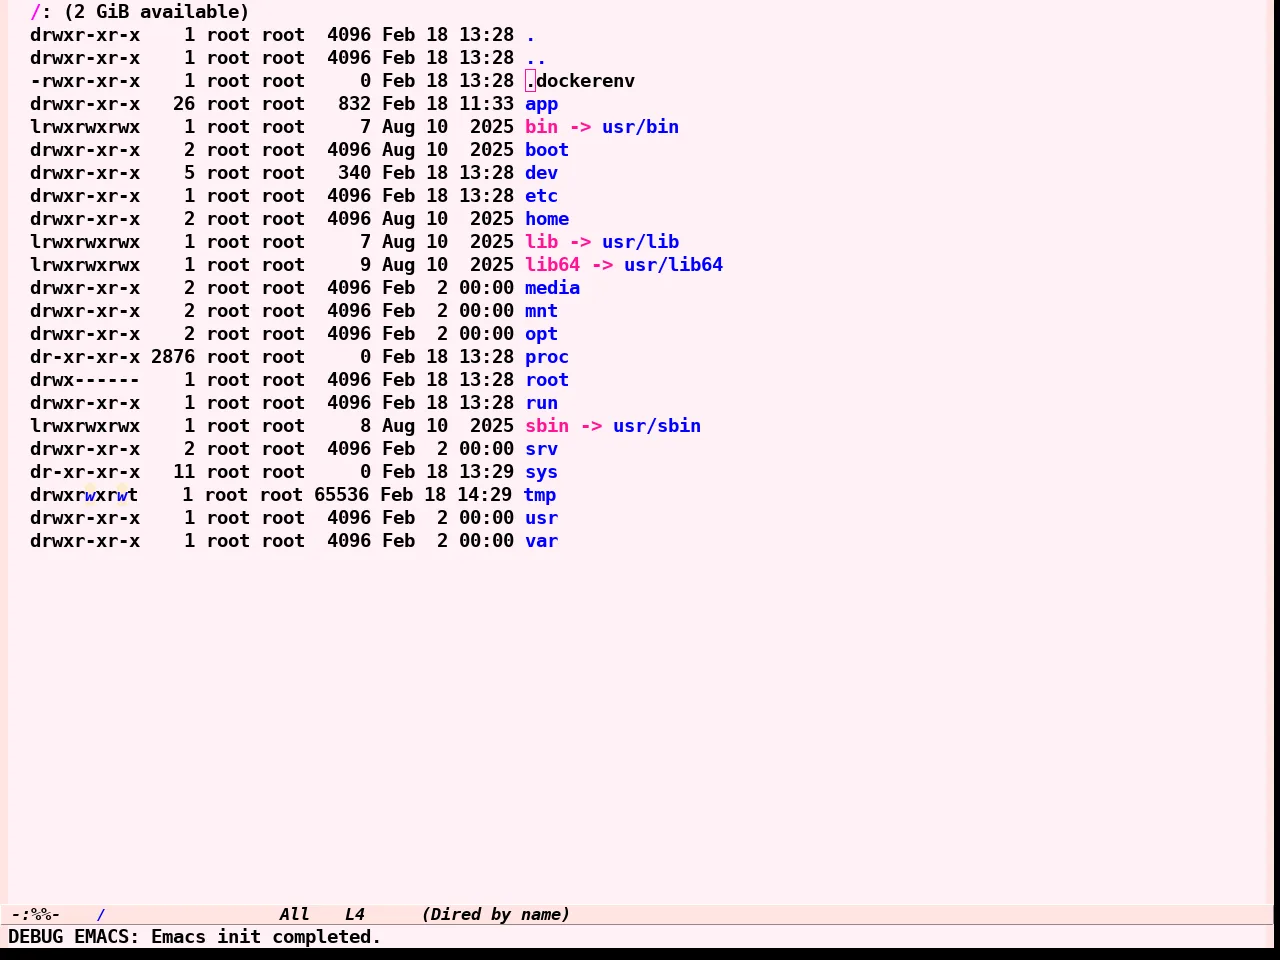Open the sys directory

point(541,472)
